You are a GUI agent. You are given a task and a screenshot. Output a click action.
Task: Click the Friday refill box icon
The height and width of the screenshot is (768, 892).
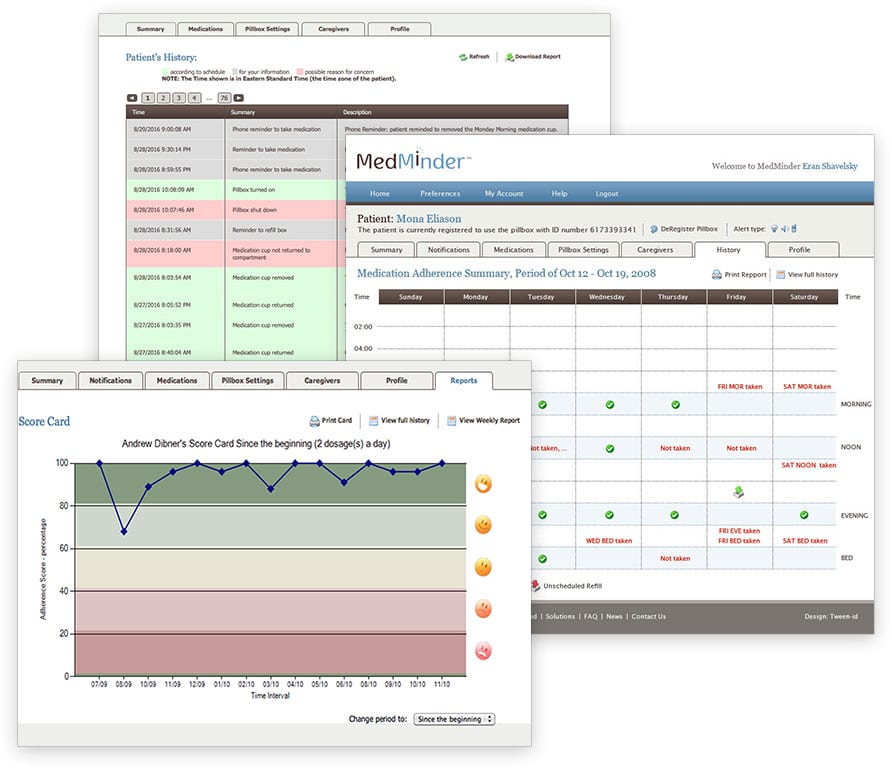pyautogui.click(x=738, y=492)
